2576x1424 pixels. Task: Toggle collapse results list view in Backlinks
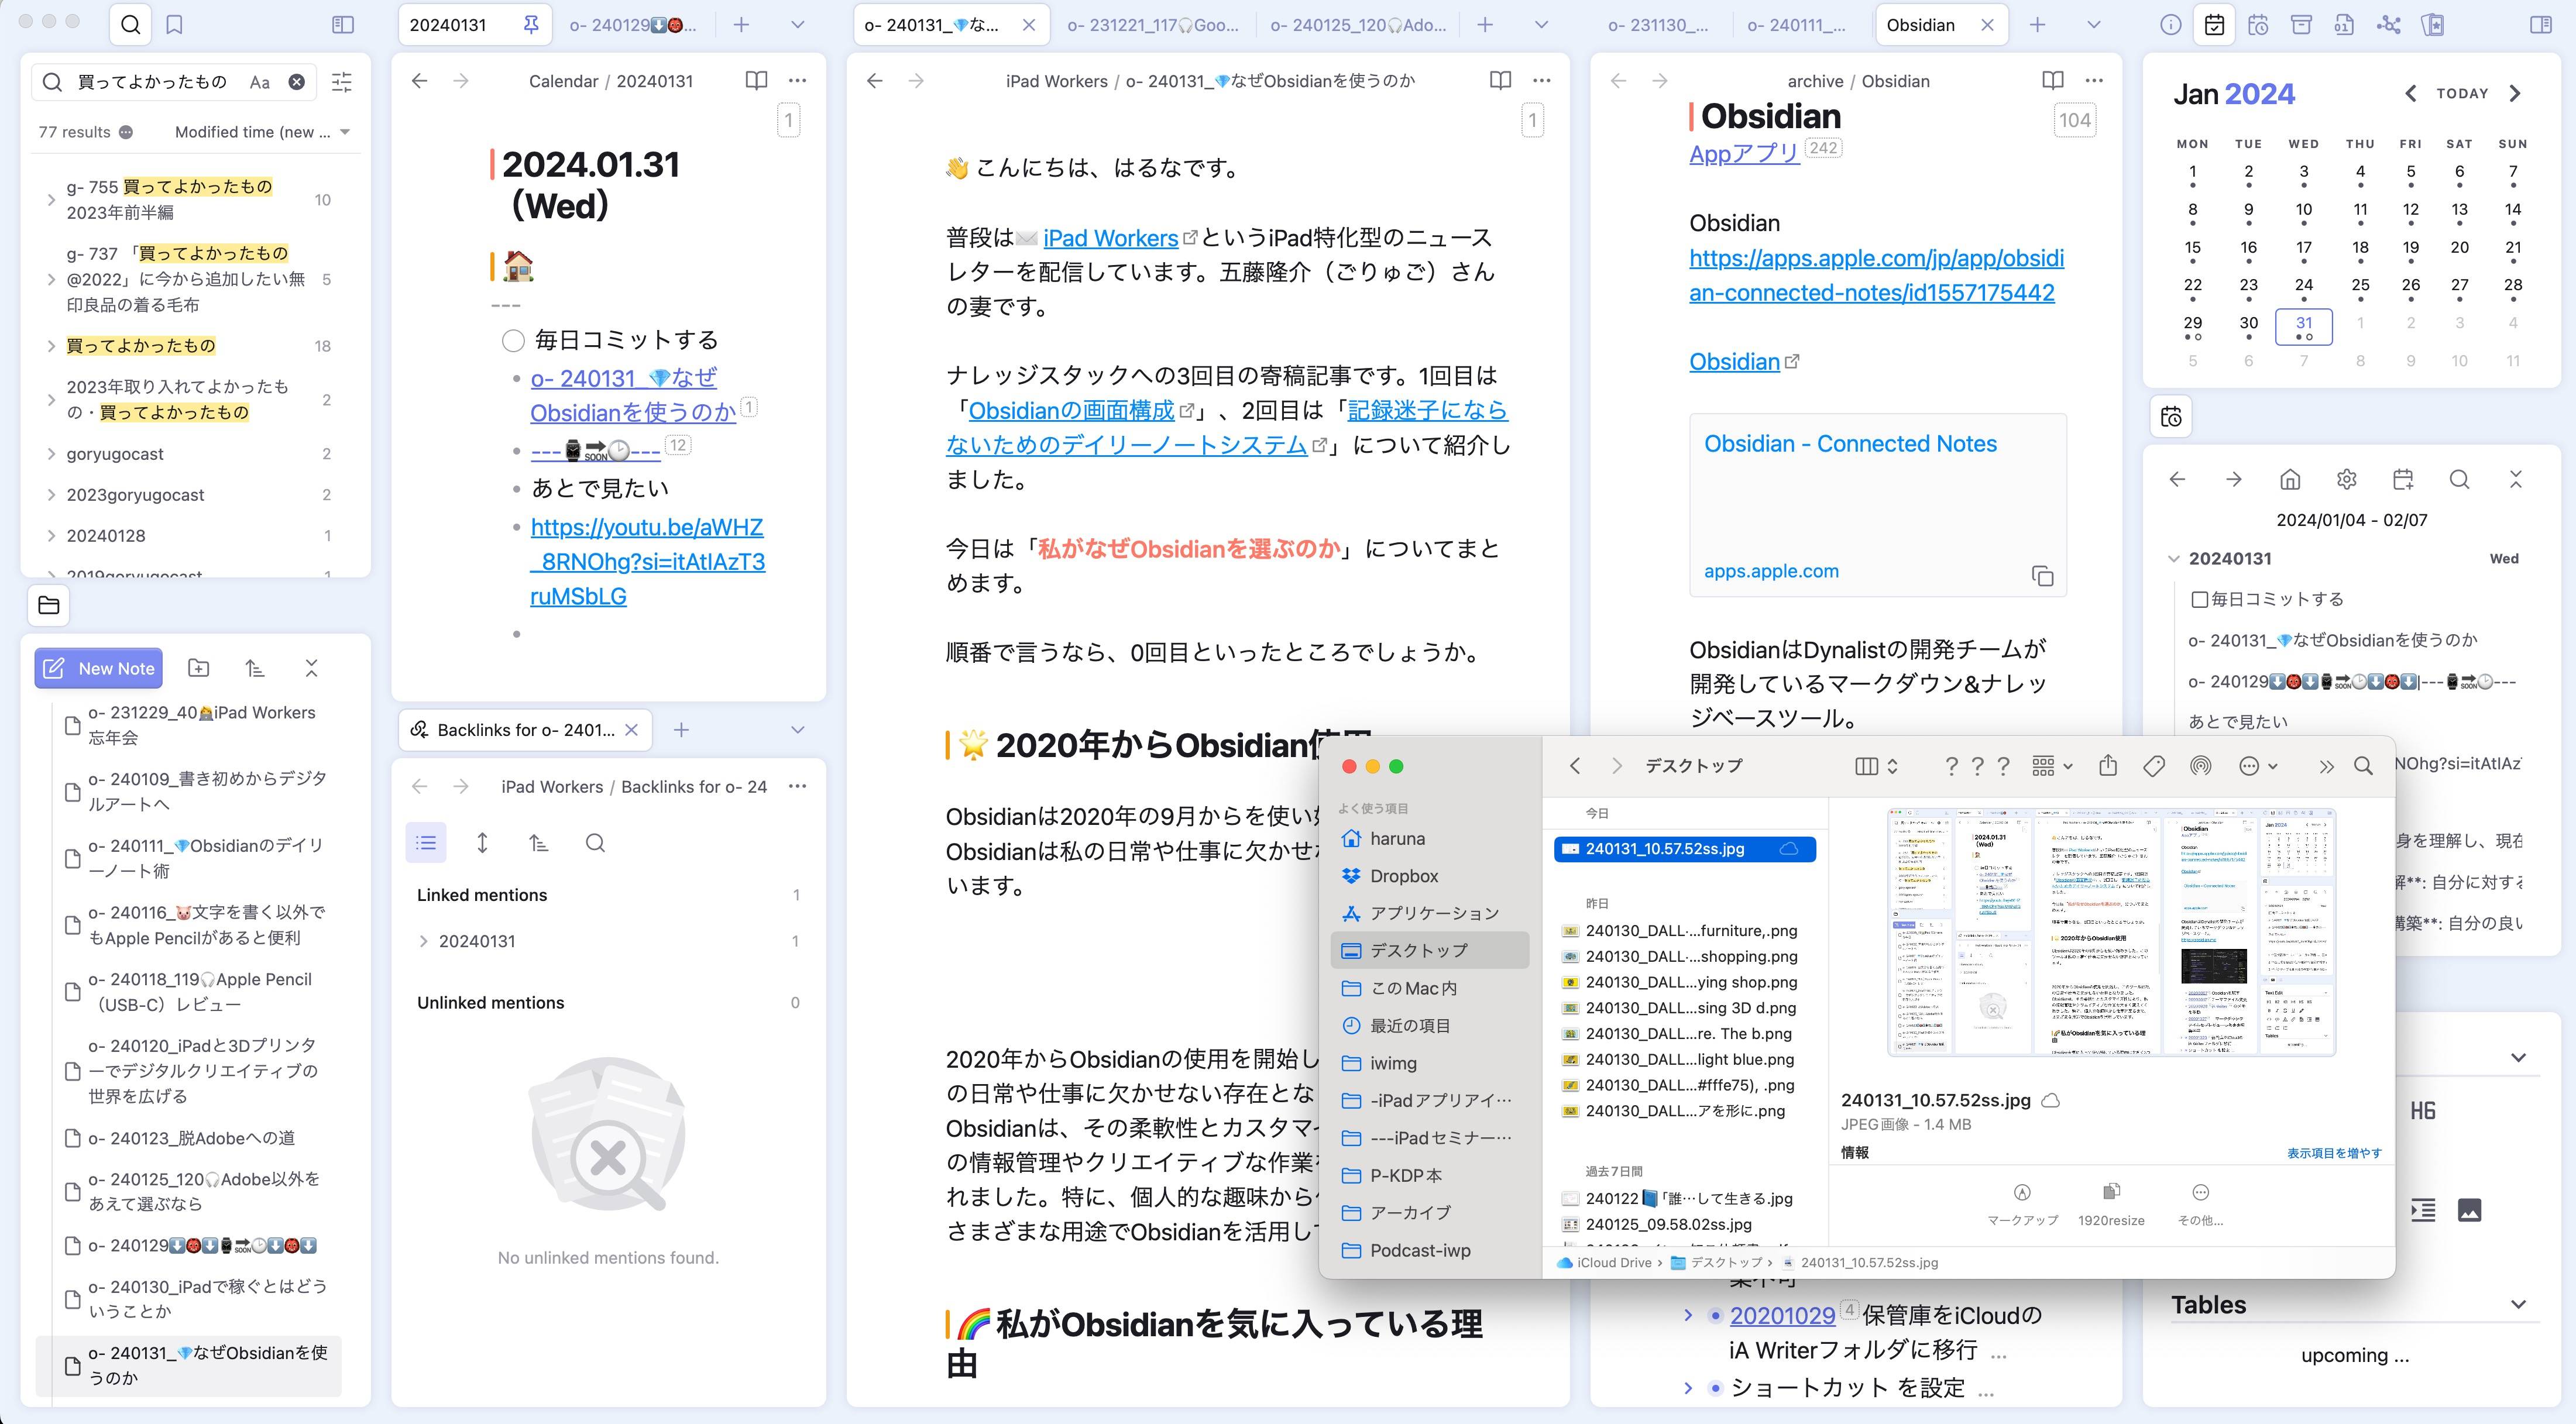[x=426, y=843]
